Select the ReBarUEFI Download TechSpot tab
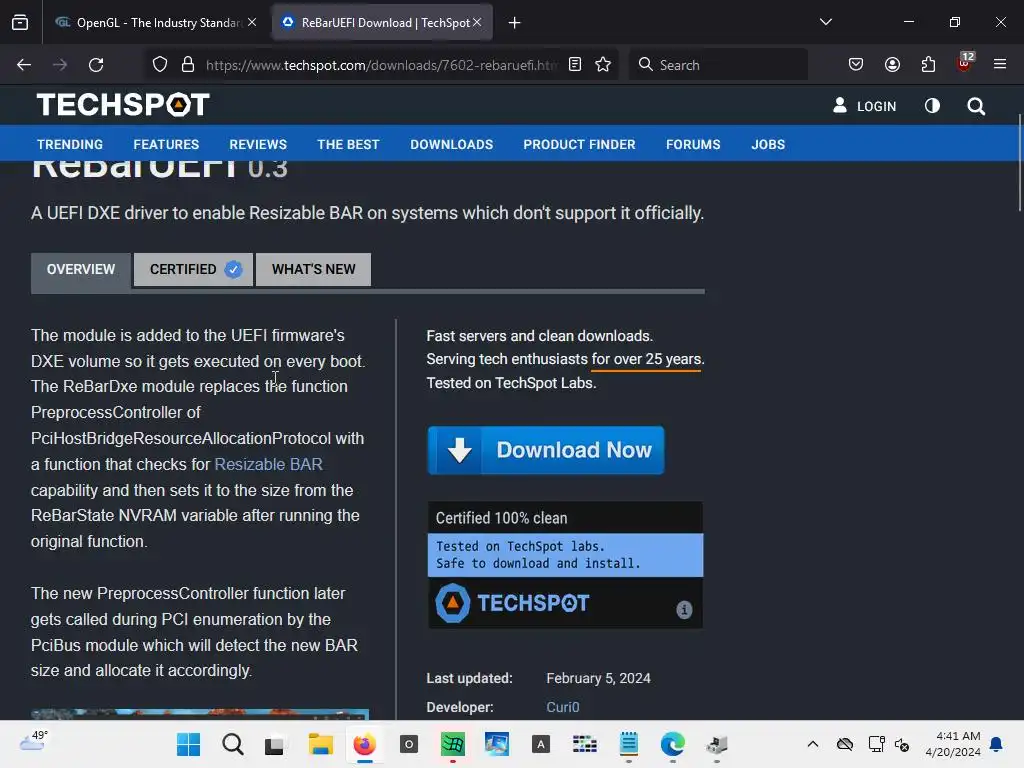1024x768 pixels. pos(382,23)
